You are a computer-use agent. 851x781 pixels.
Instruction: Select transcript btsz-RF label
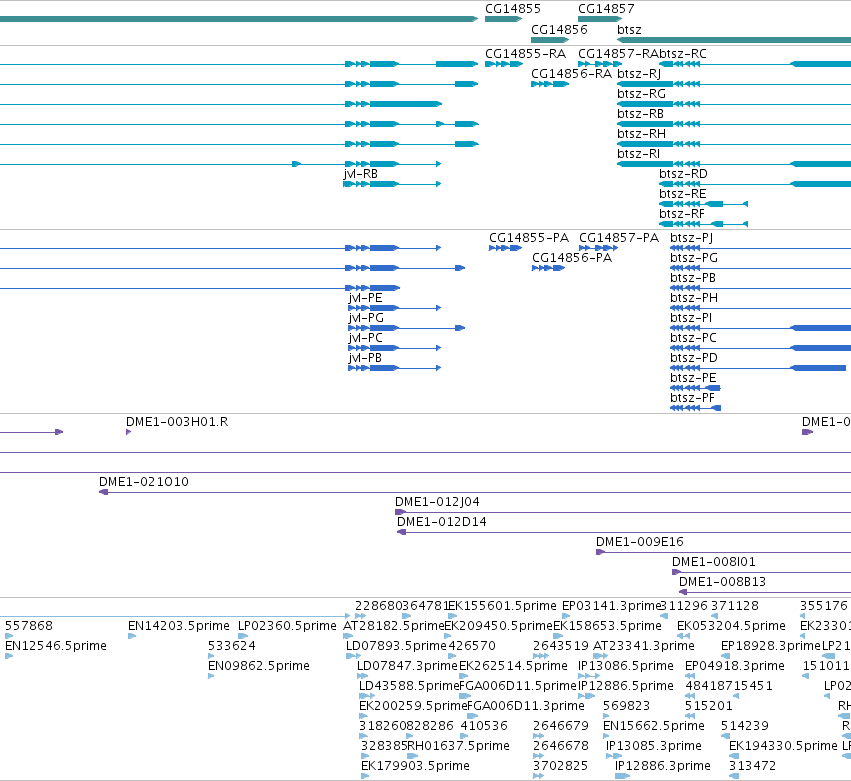682,214
